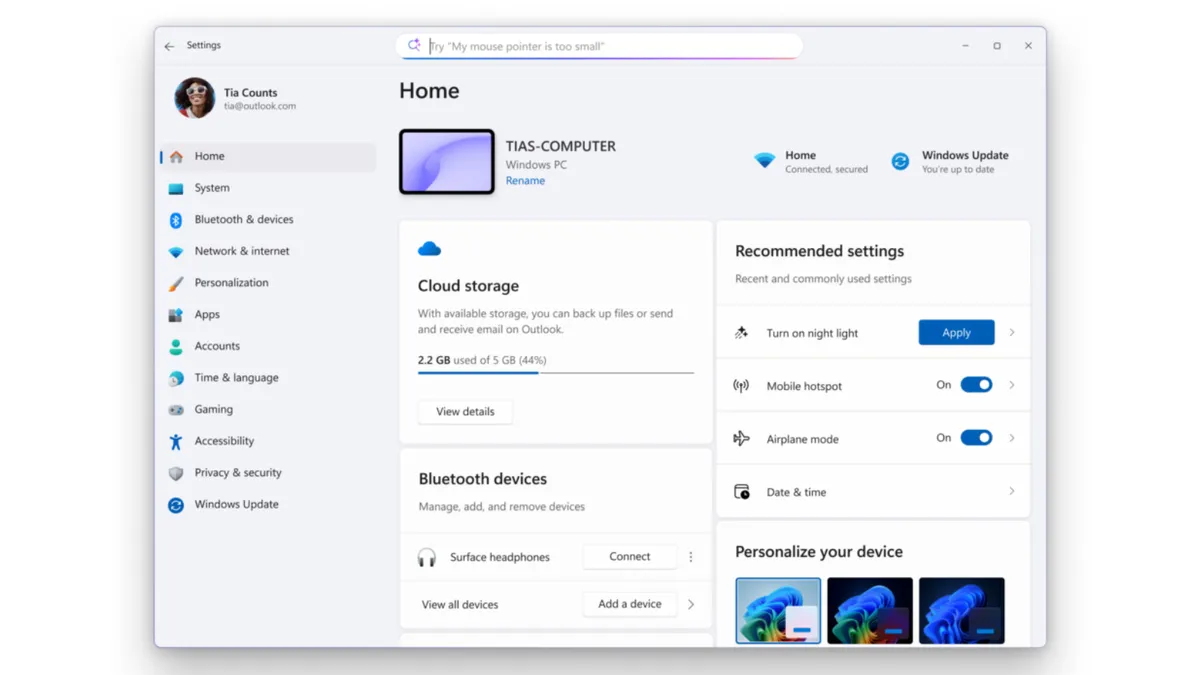Open Gaming settings from the sidebar
Image resolution: width=1200 pixels, height=675 pixels.
tap(214, 409)
